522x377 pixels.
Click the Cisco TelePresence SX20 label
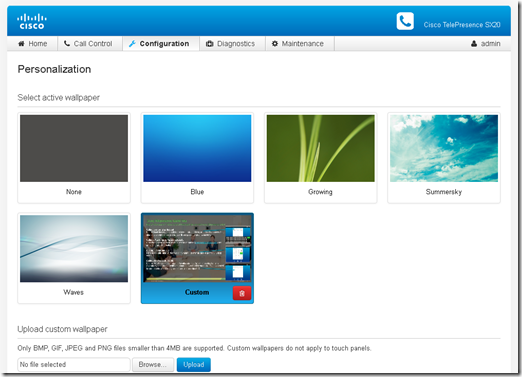(462, 25)
